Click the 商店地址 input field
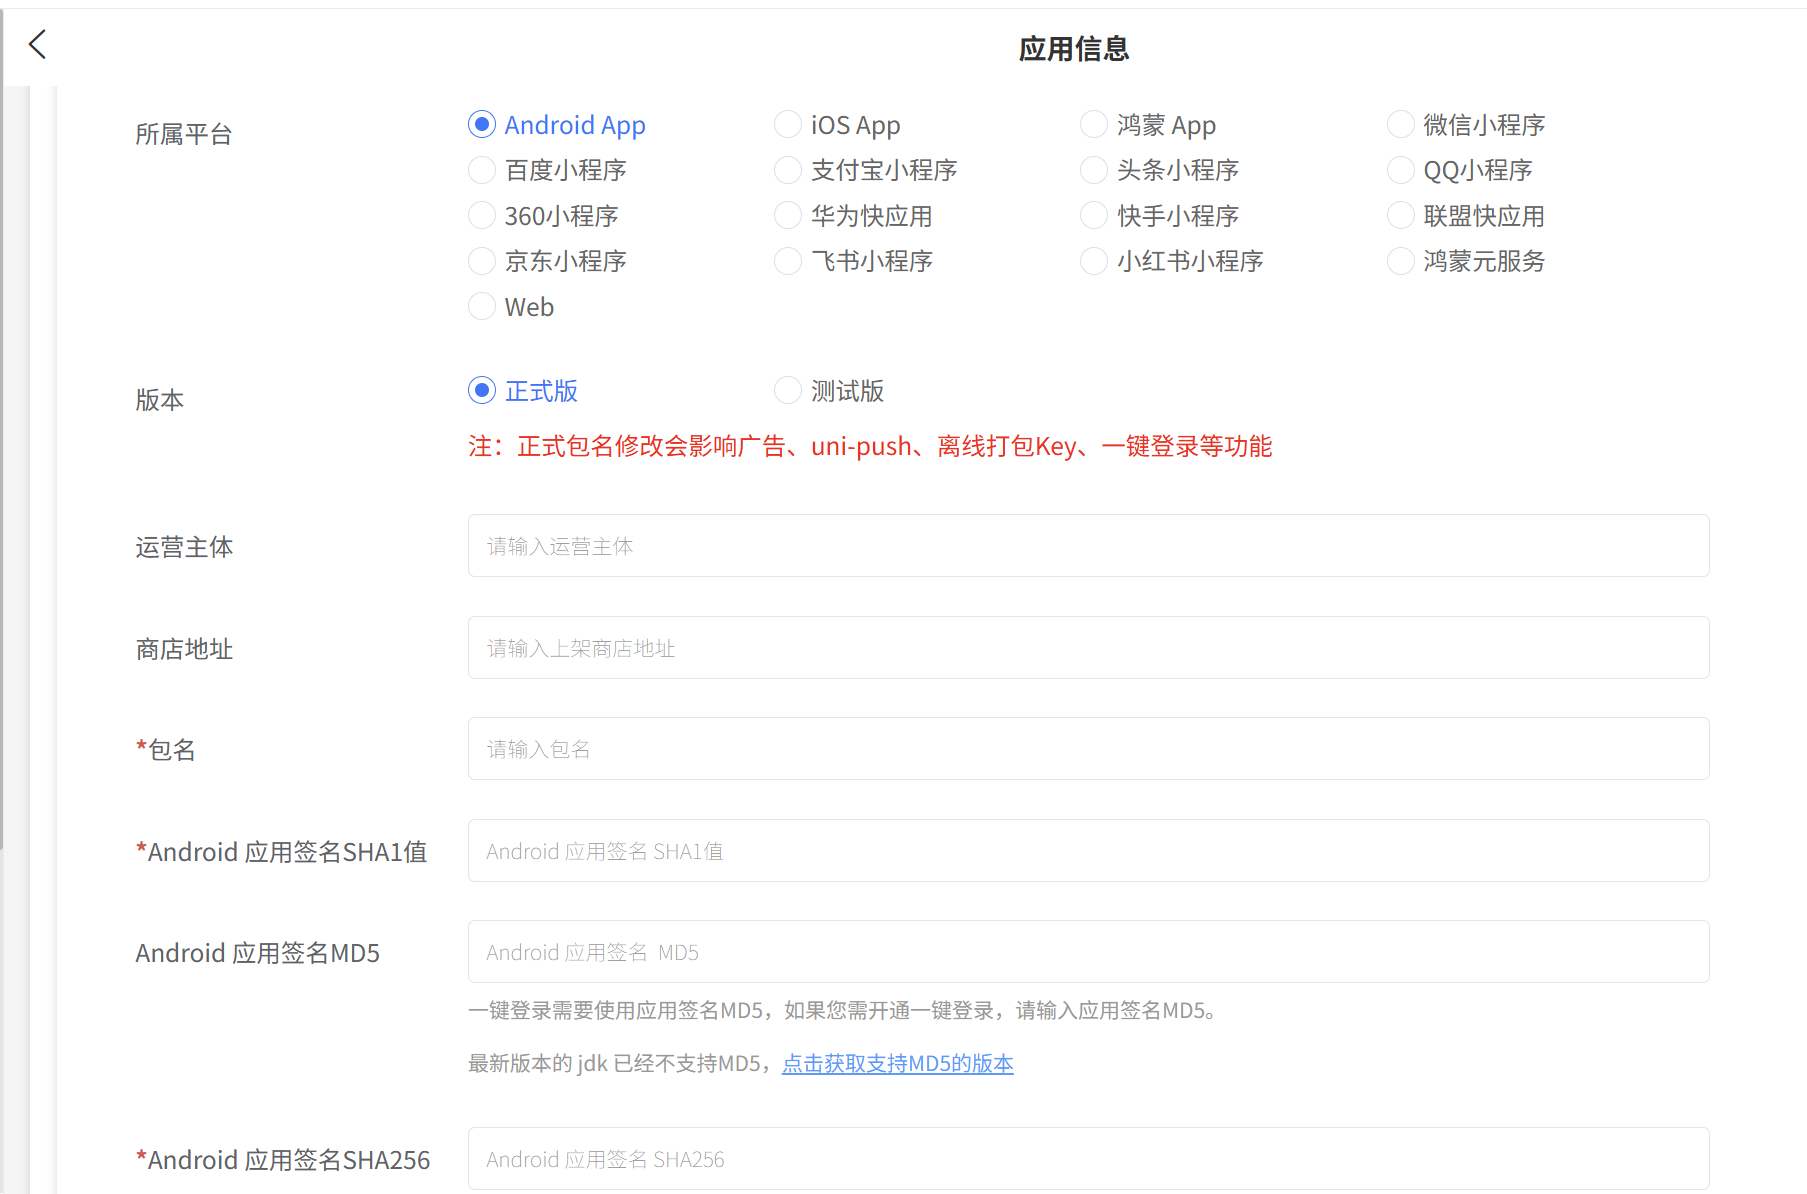 (1088, 648)
